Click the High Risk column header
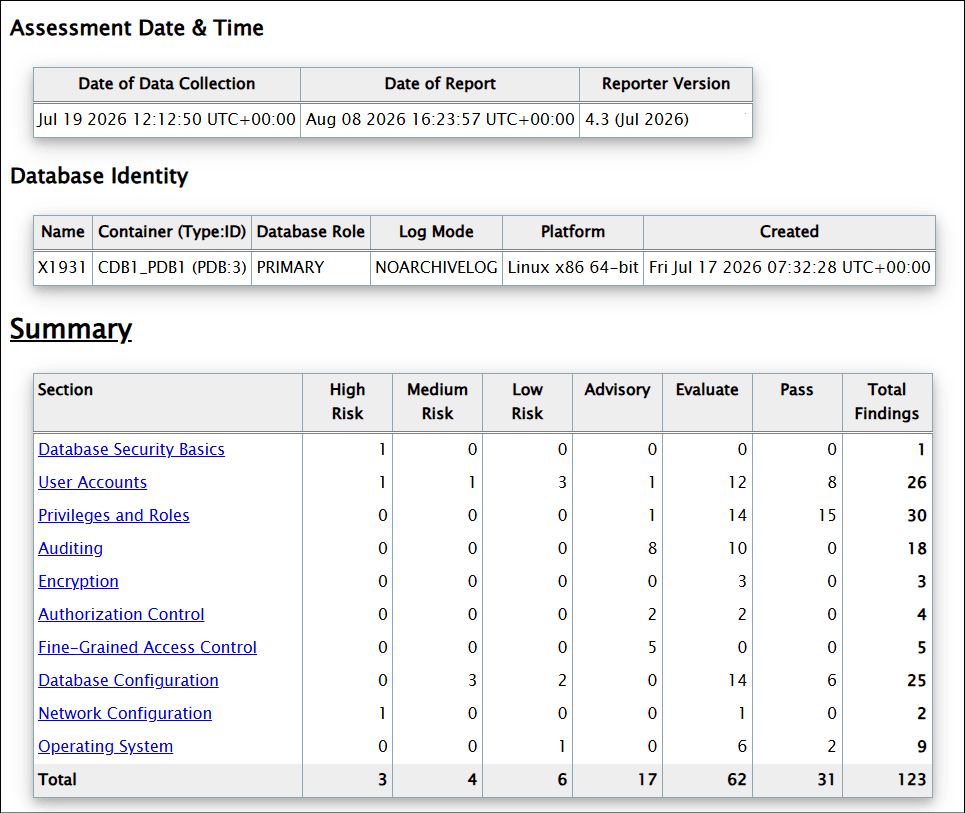The image size is (965, 813). coord(348,402)
